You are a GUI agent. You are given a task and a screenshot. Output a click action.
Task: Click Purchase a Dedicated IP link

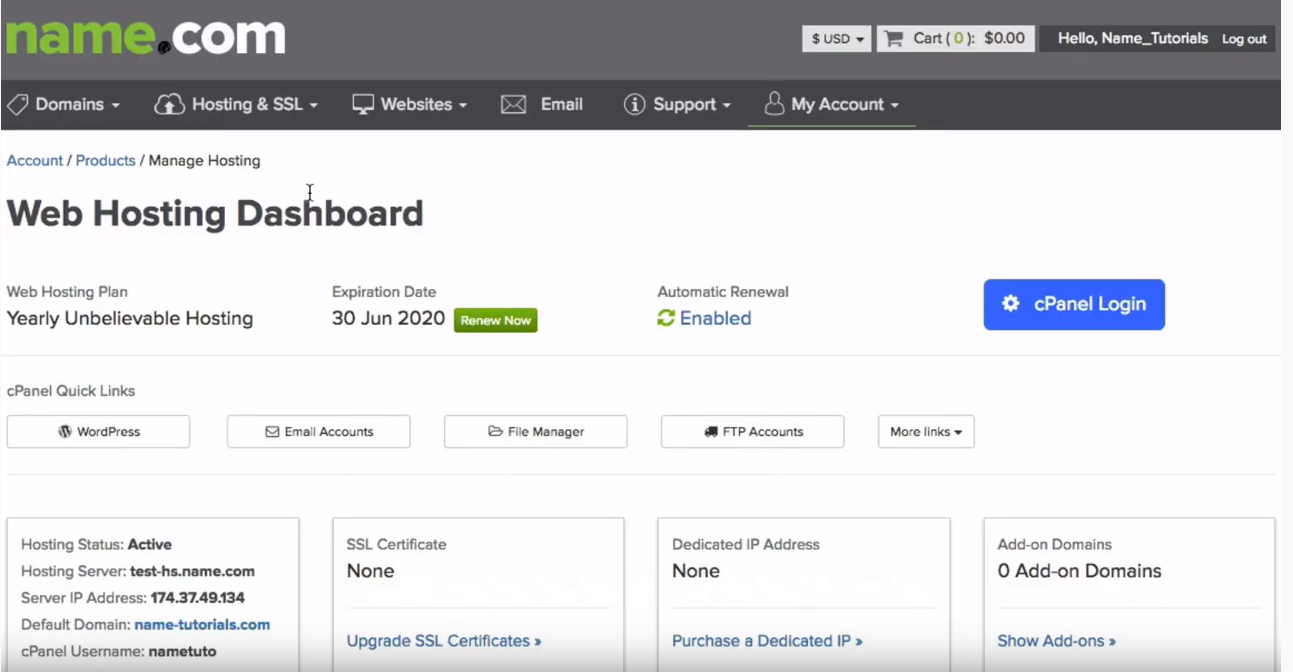[767, 641]
